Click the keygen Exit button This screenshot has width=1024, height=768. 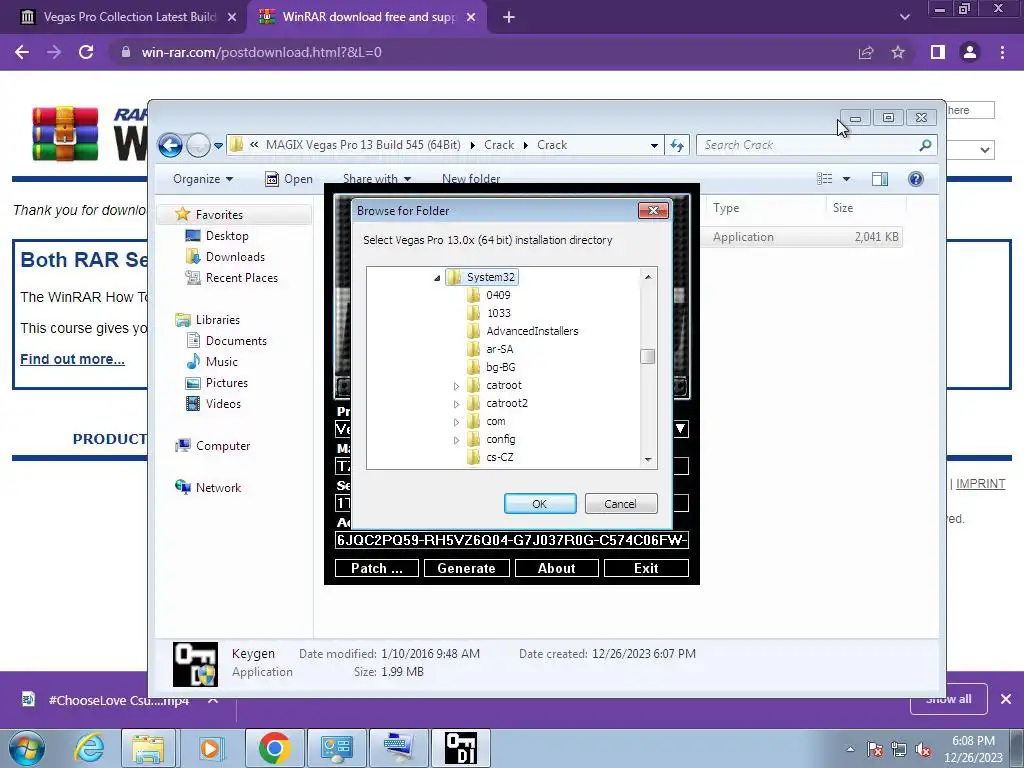pos(646,568)
